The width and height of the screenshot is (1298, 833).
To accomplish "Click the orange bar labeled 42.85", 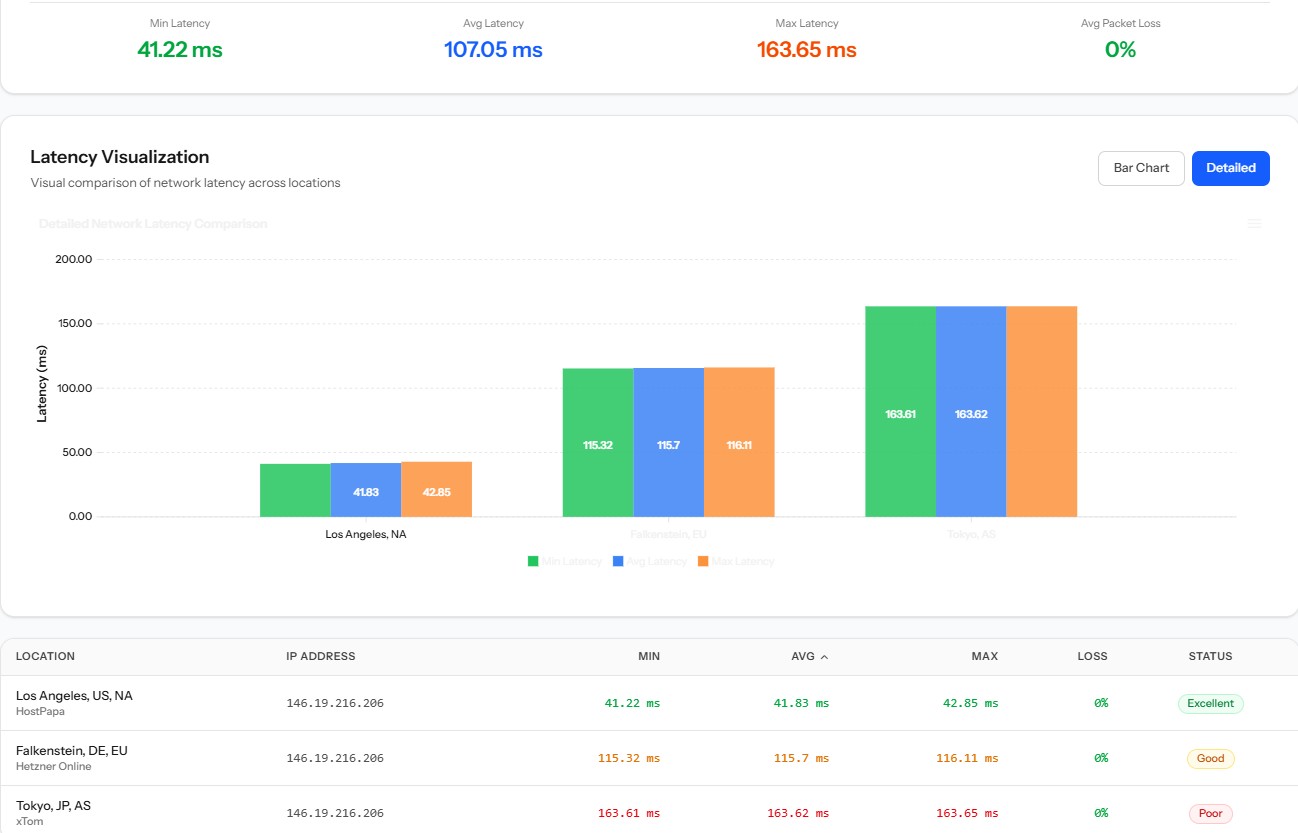I will 436,489.
